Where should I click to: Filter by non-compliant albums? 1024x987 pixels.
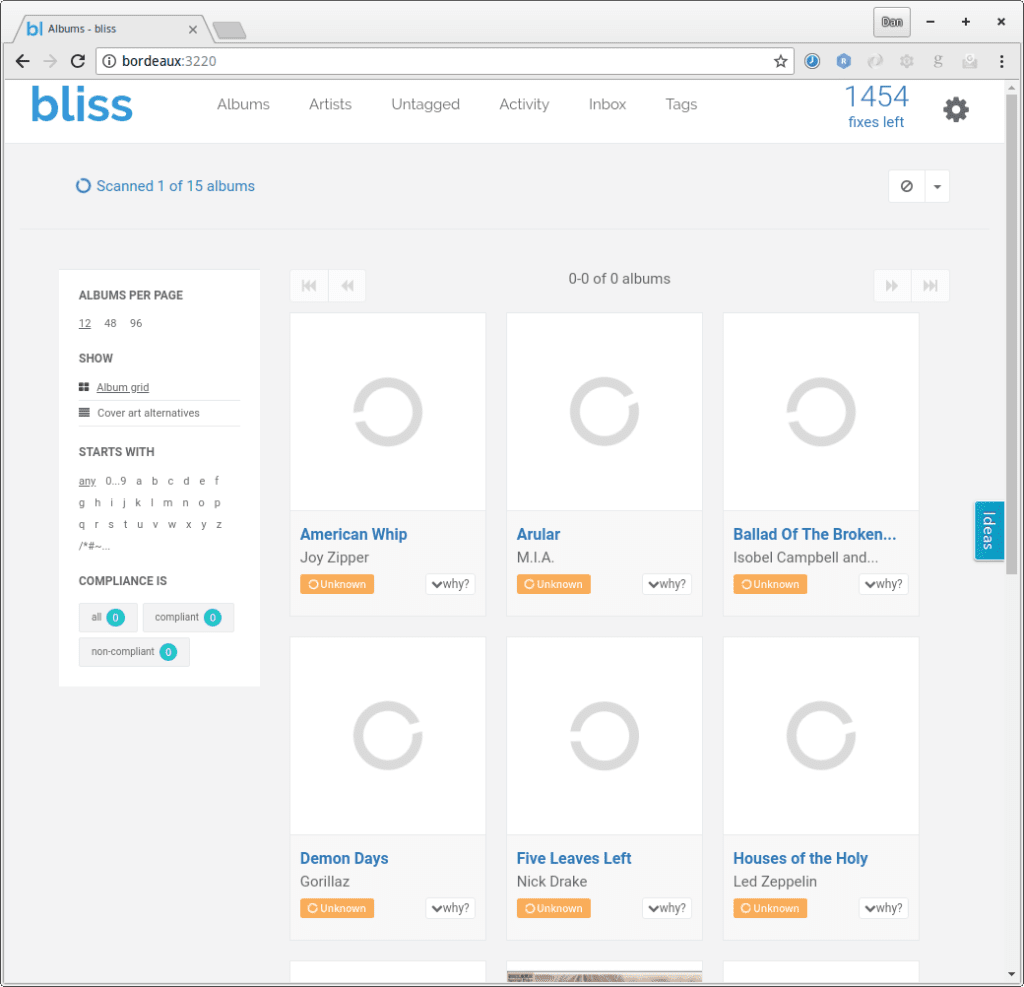134,652
